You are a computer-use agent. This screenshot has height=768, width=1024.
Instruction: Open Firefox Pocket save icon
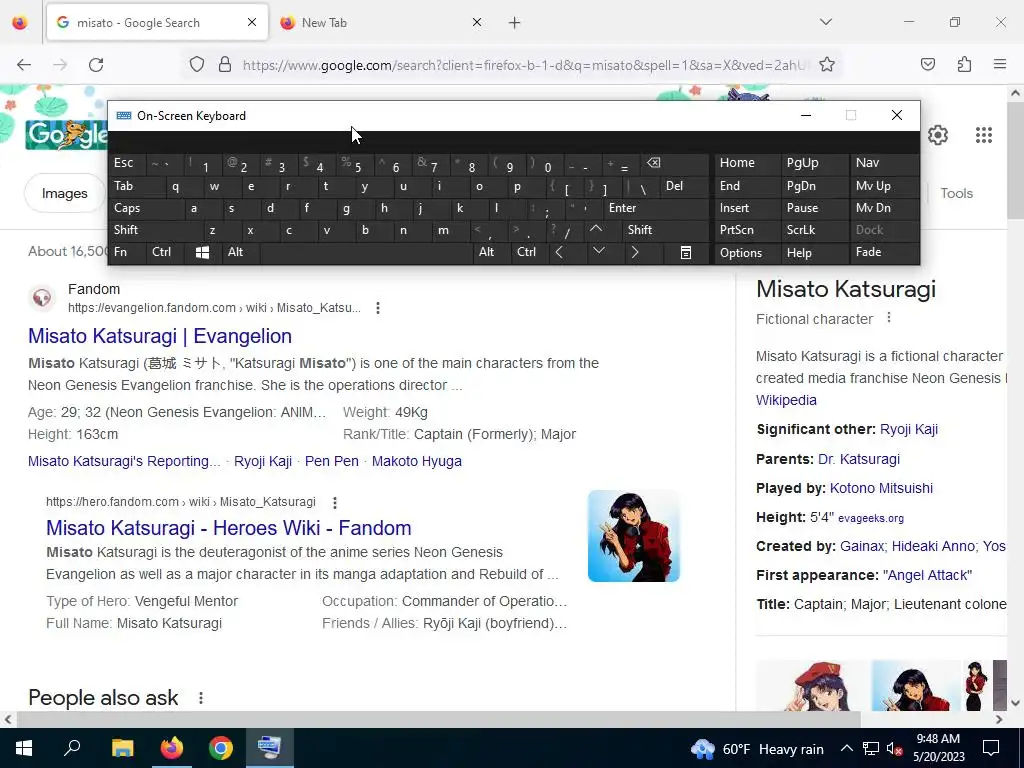(927, 64)
